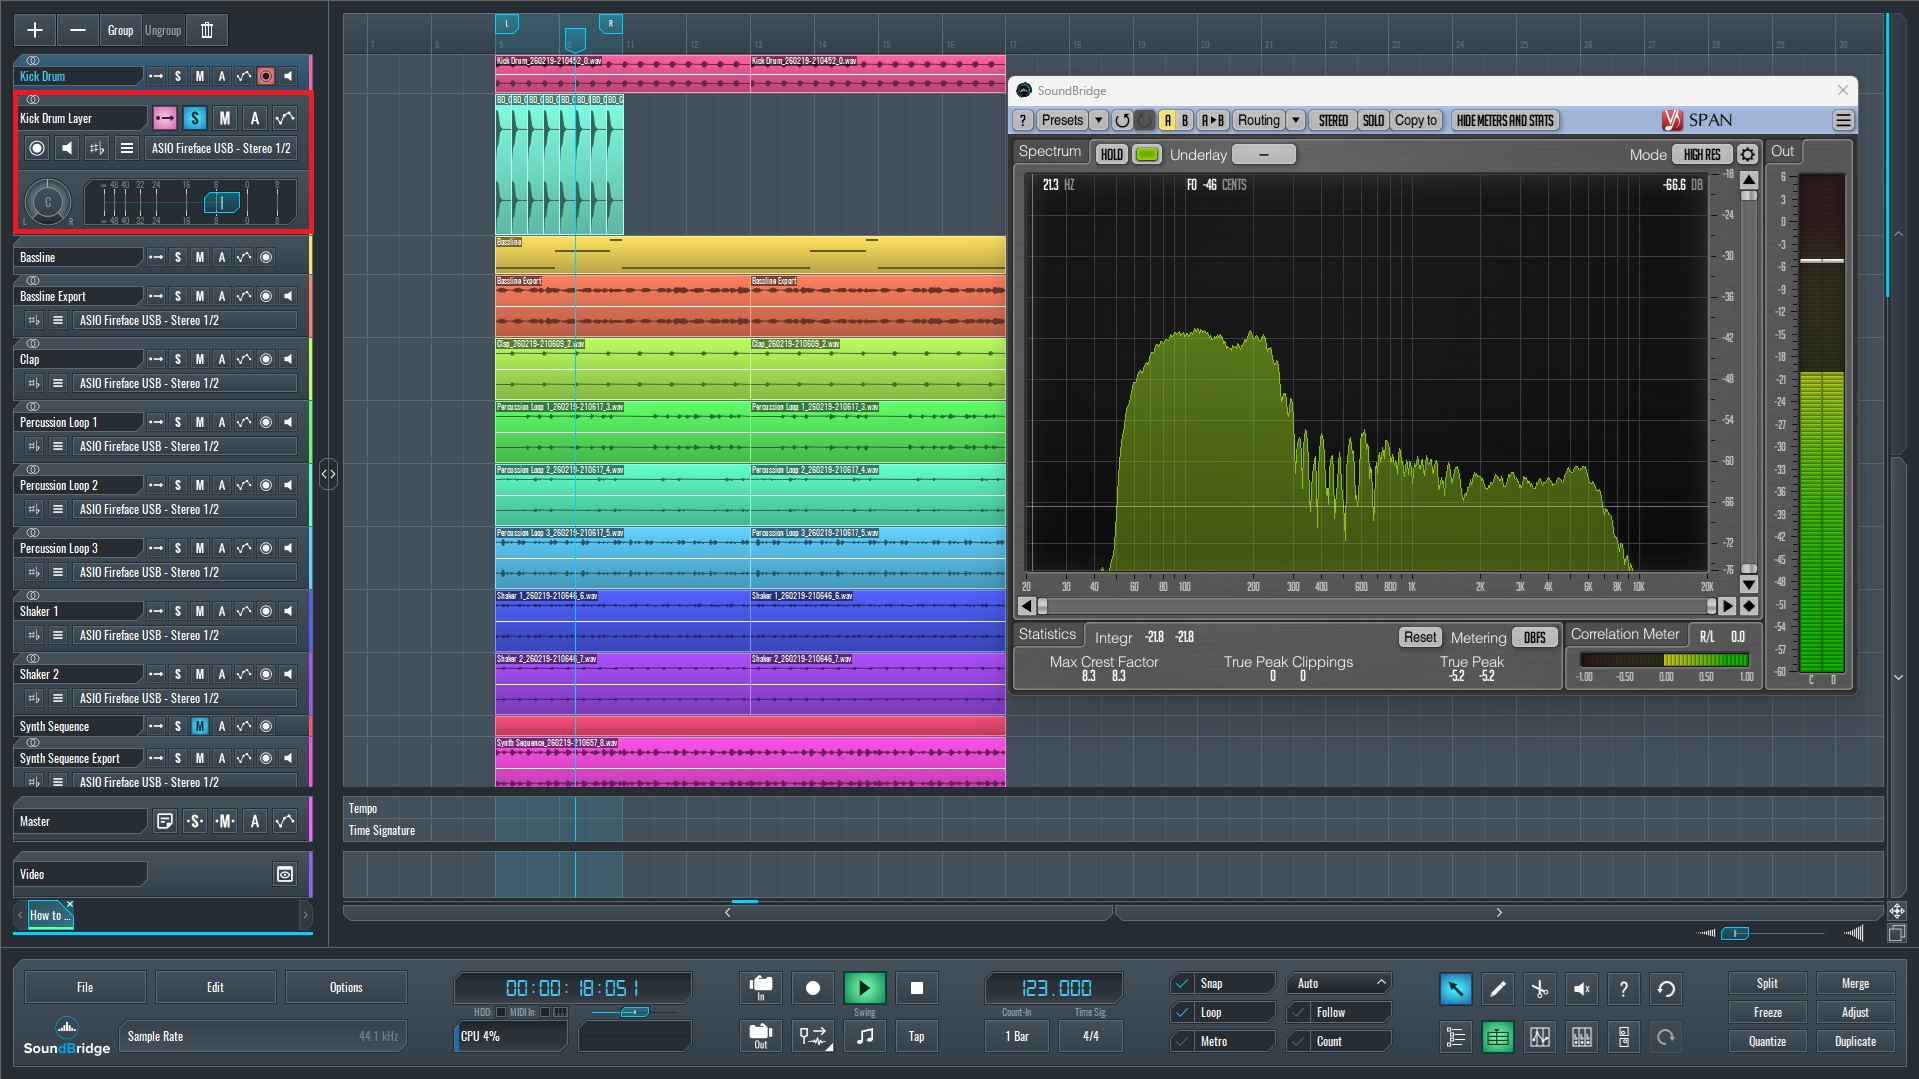Open SPAN spectrum settings gear
The height and width of the screenshot is (1079, 1919).
pos(1747,154)
